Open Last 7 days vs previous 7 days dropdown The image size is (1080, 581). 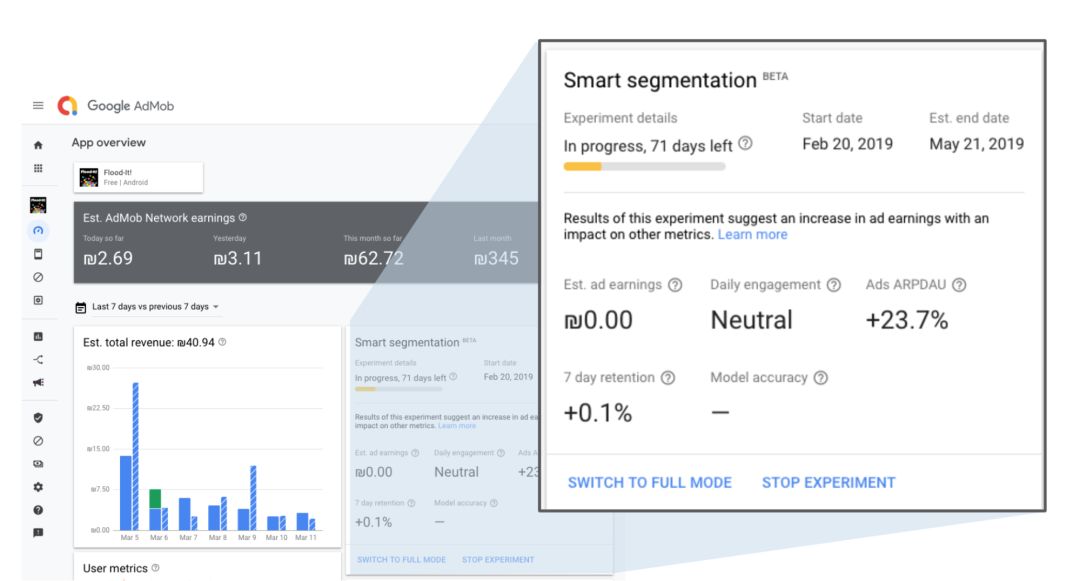[x=155, y=307]
